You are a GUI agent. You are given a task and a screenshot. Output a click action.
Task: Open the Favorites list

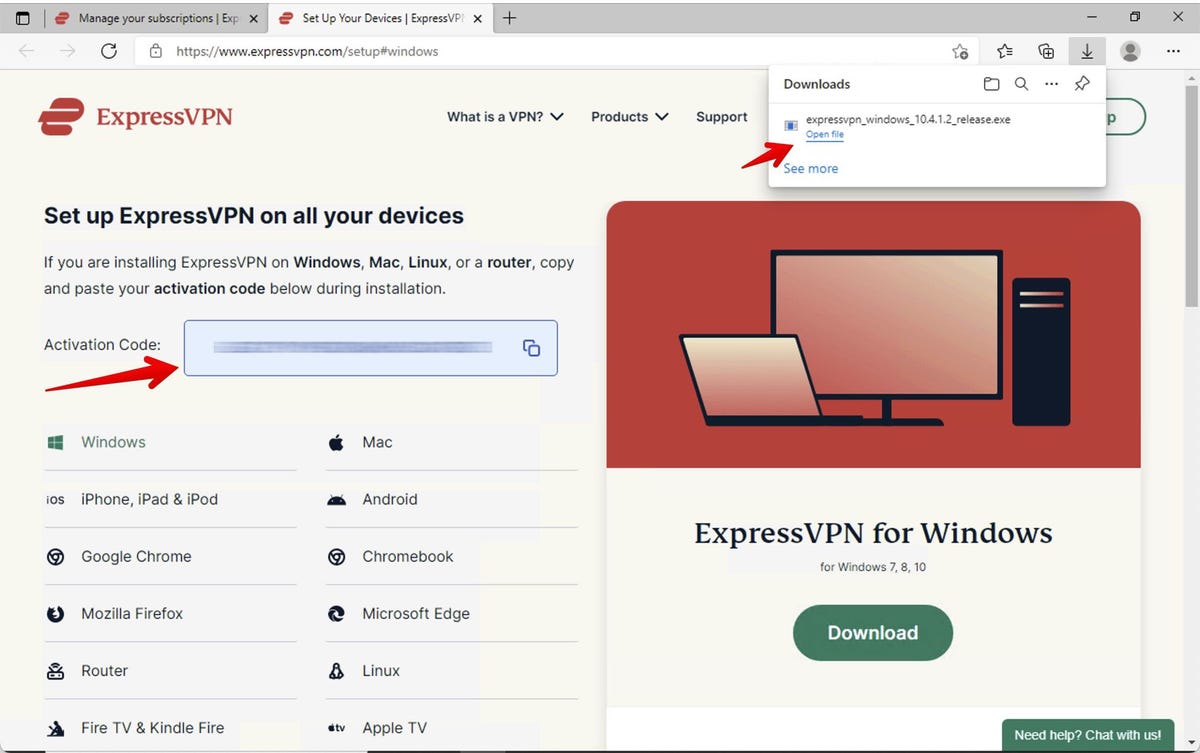point(1004,51)
